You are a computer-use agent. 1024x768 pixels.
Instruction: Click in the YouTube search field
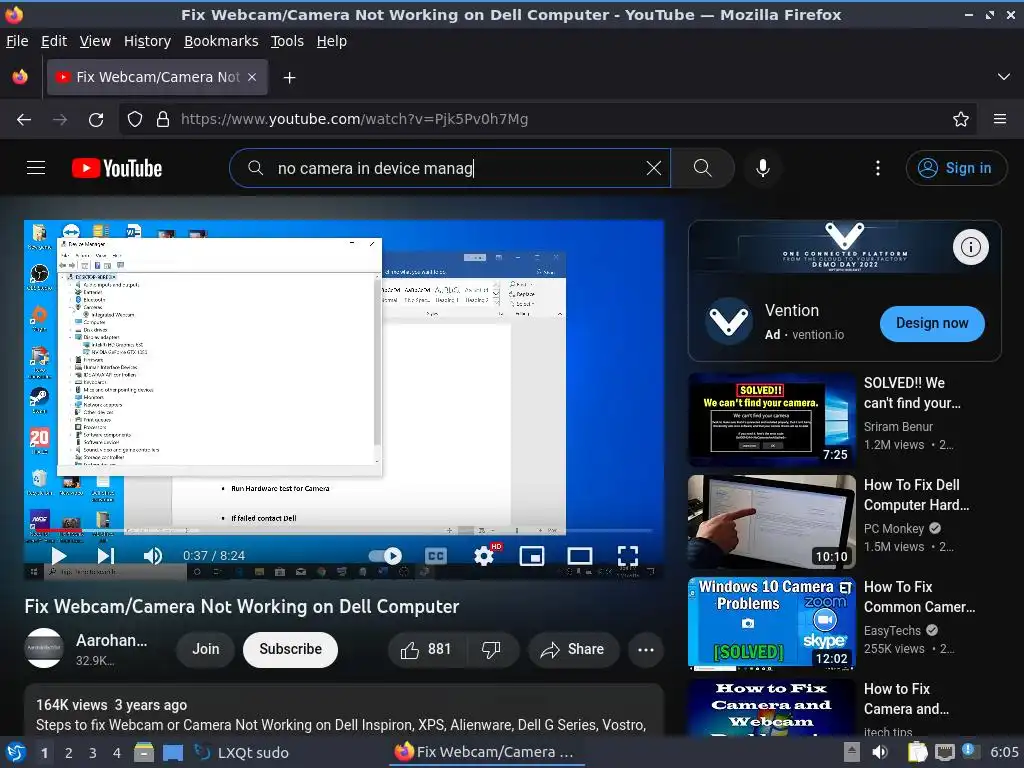(x=451, y=168)
